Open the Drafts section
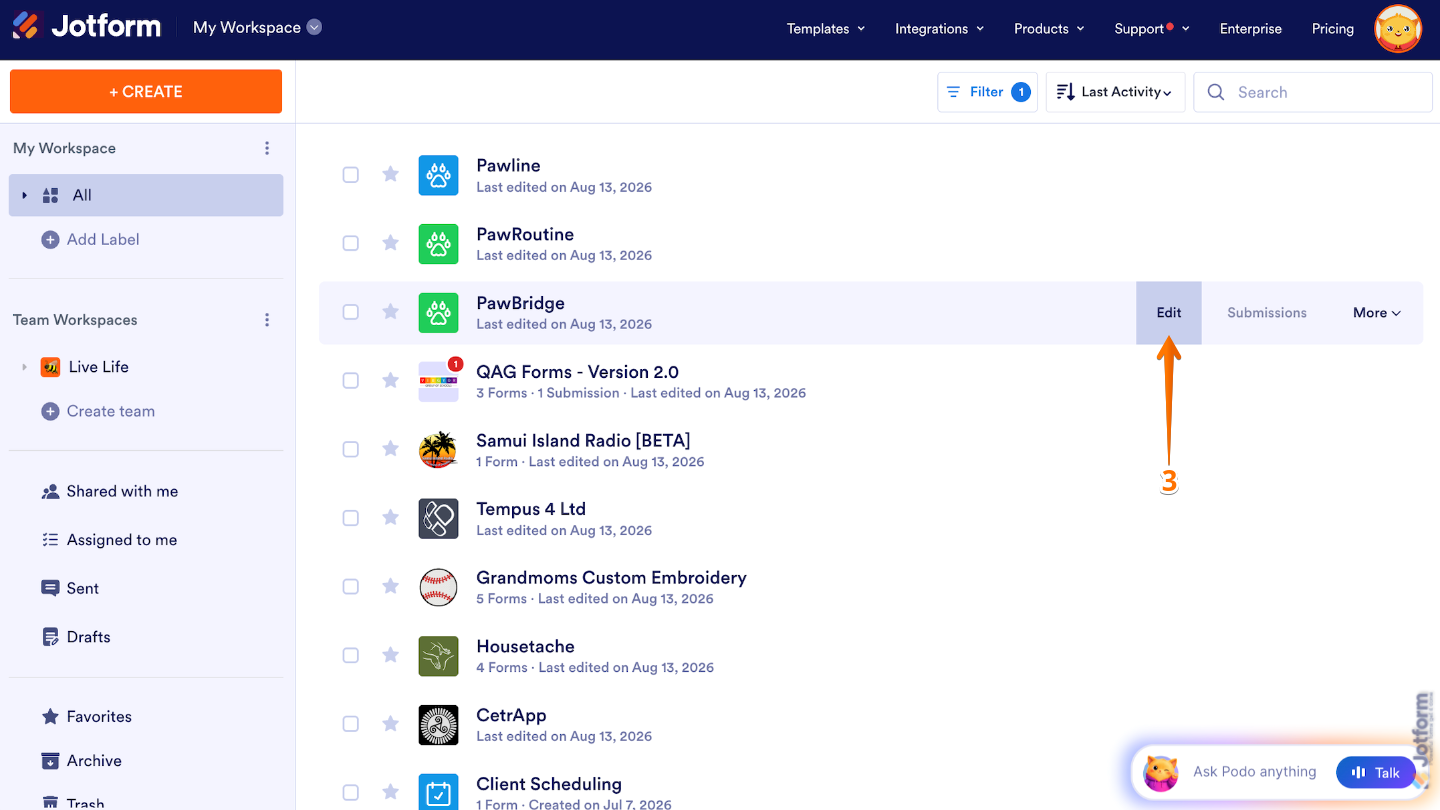Image resolution: width=1440 pixels, height=810 pixels. click(76, 637)
